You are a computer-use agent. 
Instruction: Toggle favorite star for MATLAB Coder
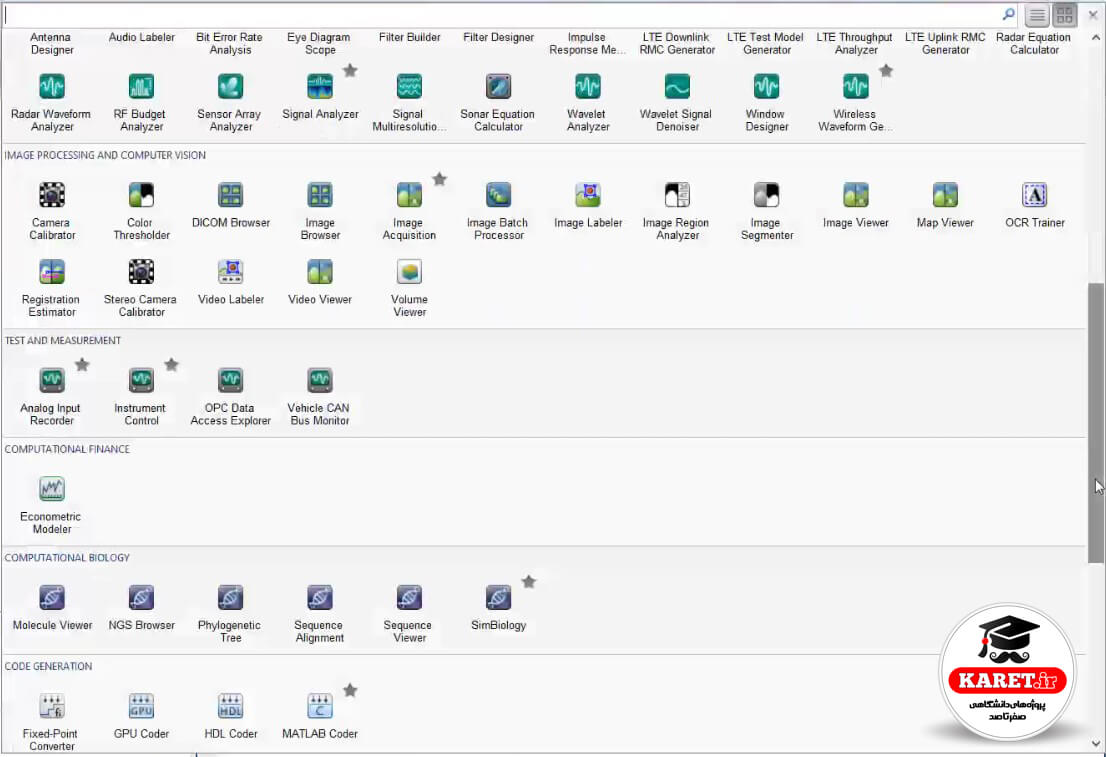350,689
